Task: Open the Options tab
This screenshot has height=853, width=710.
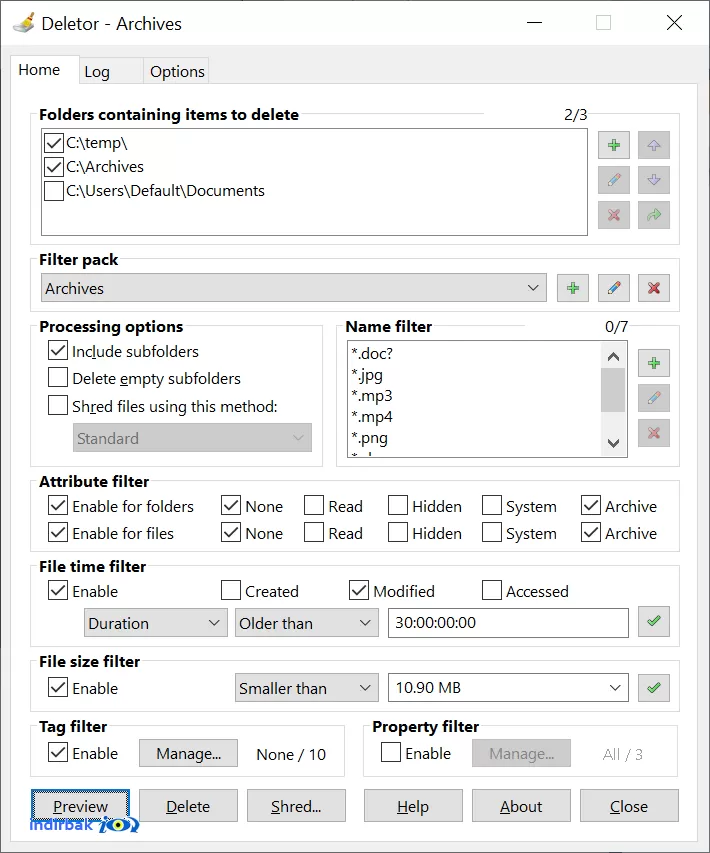Action: coord(177,71)
